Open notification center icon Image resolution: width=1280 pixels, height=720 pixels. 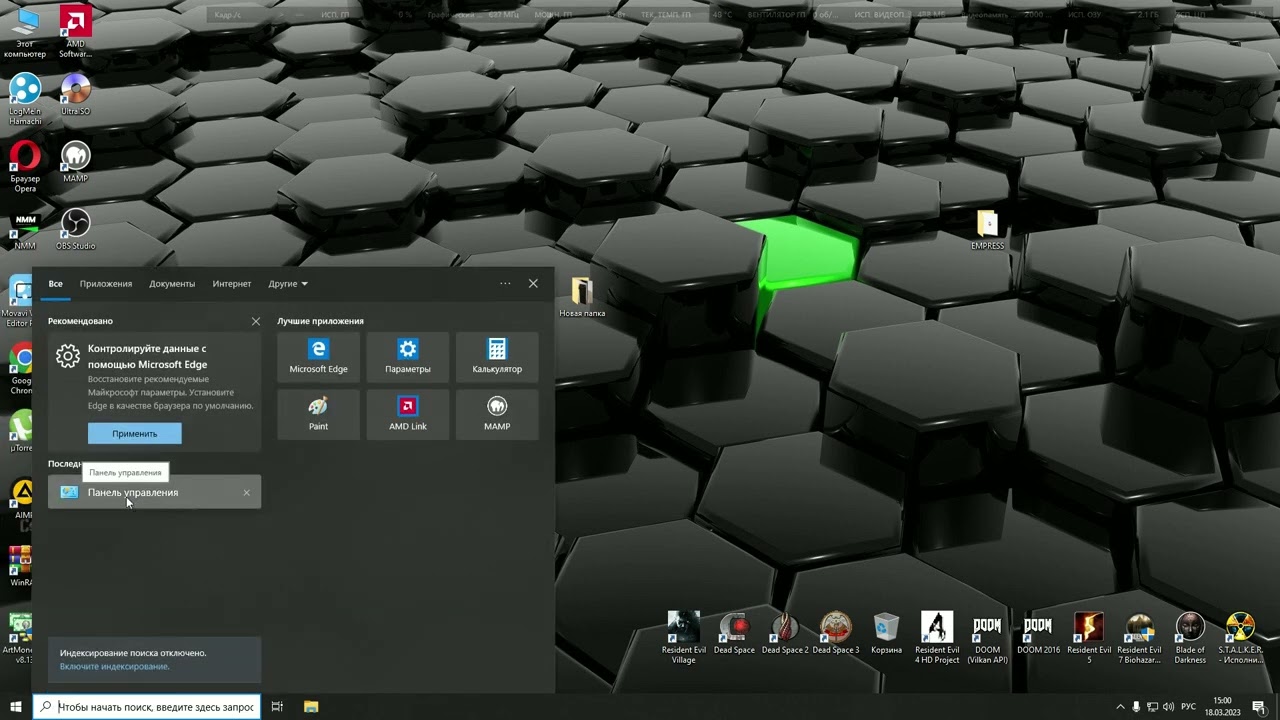1259,707
